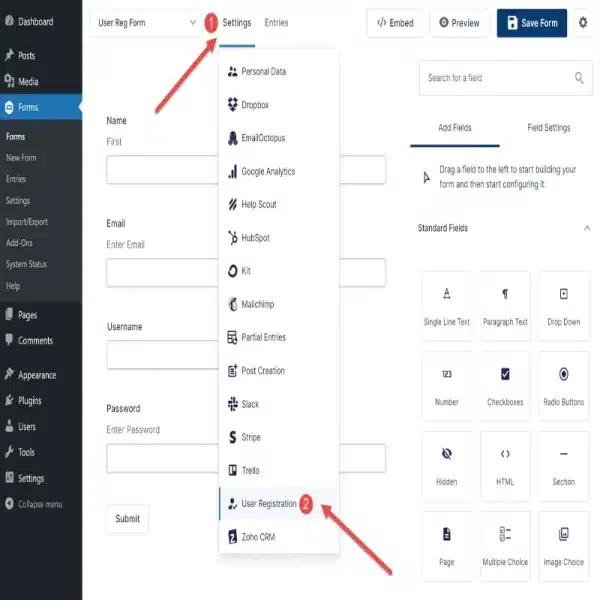Add a Checkboxes field
Viewport: 600px width, 600px height.
click(x=505, y=386)
